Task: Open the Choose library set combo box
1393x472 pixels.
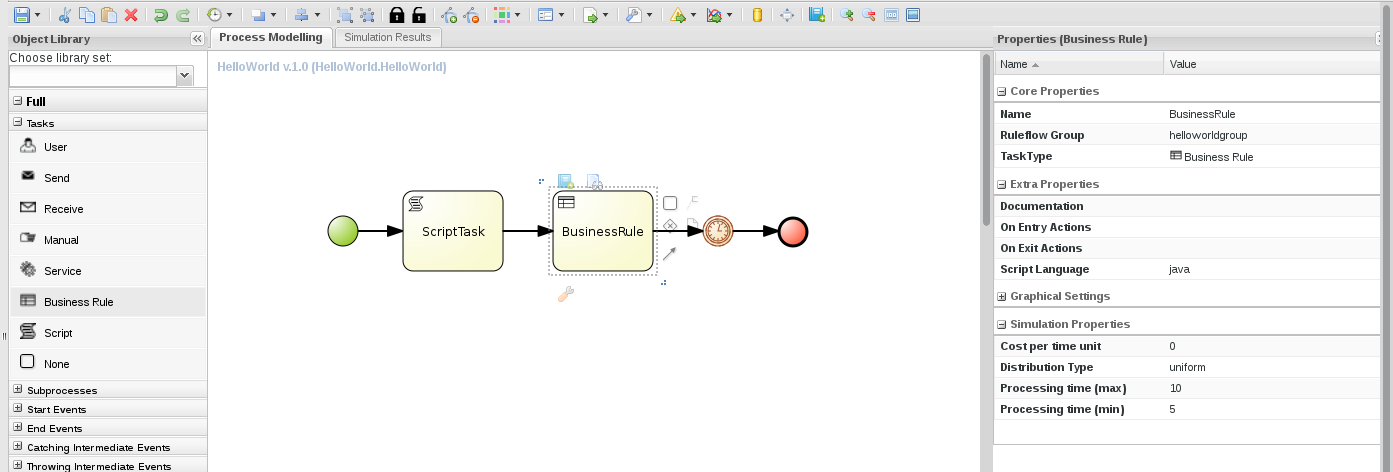Action: 184,75
